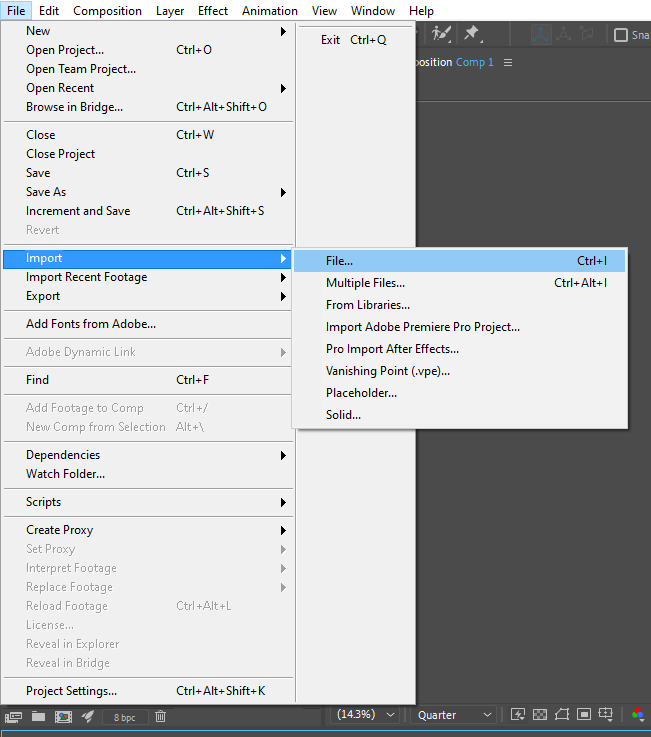Open the Quarter resolution dropdown
This screenshot has height=737, width=651.
[454, 715]
